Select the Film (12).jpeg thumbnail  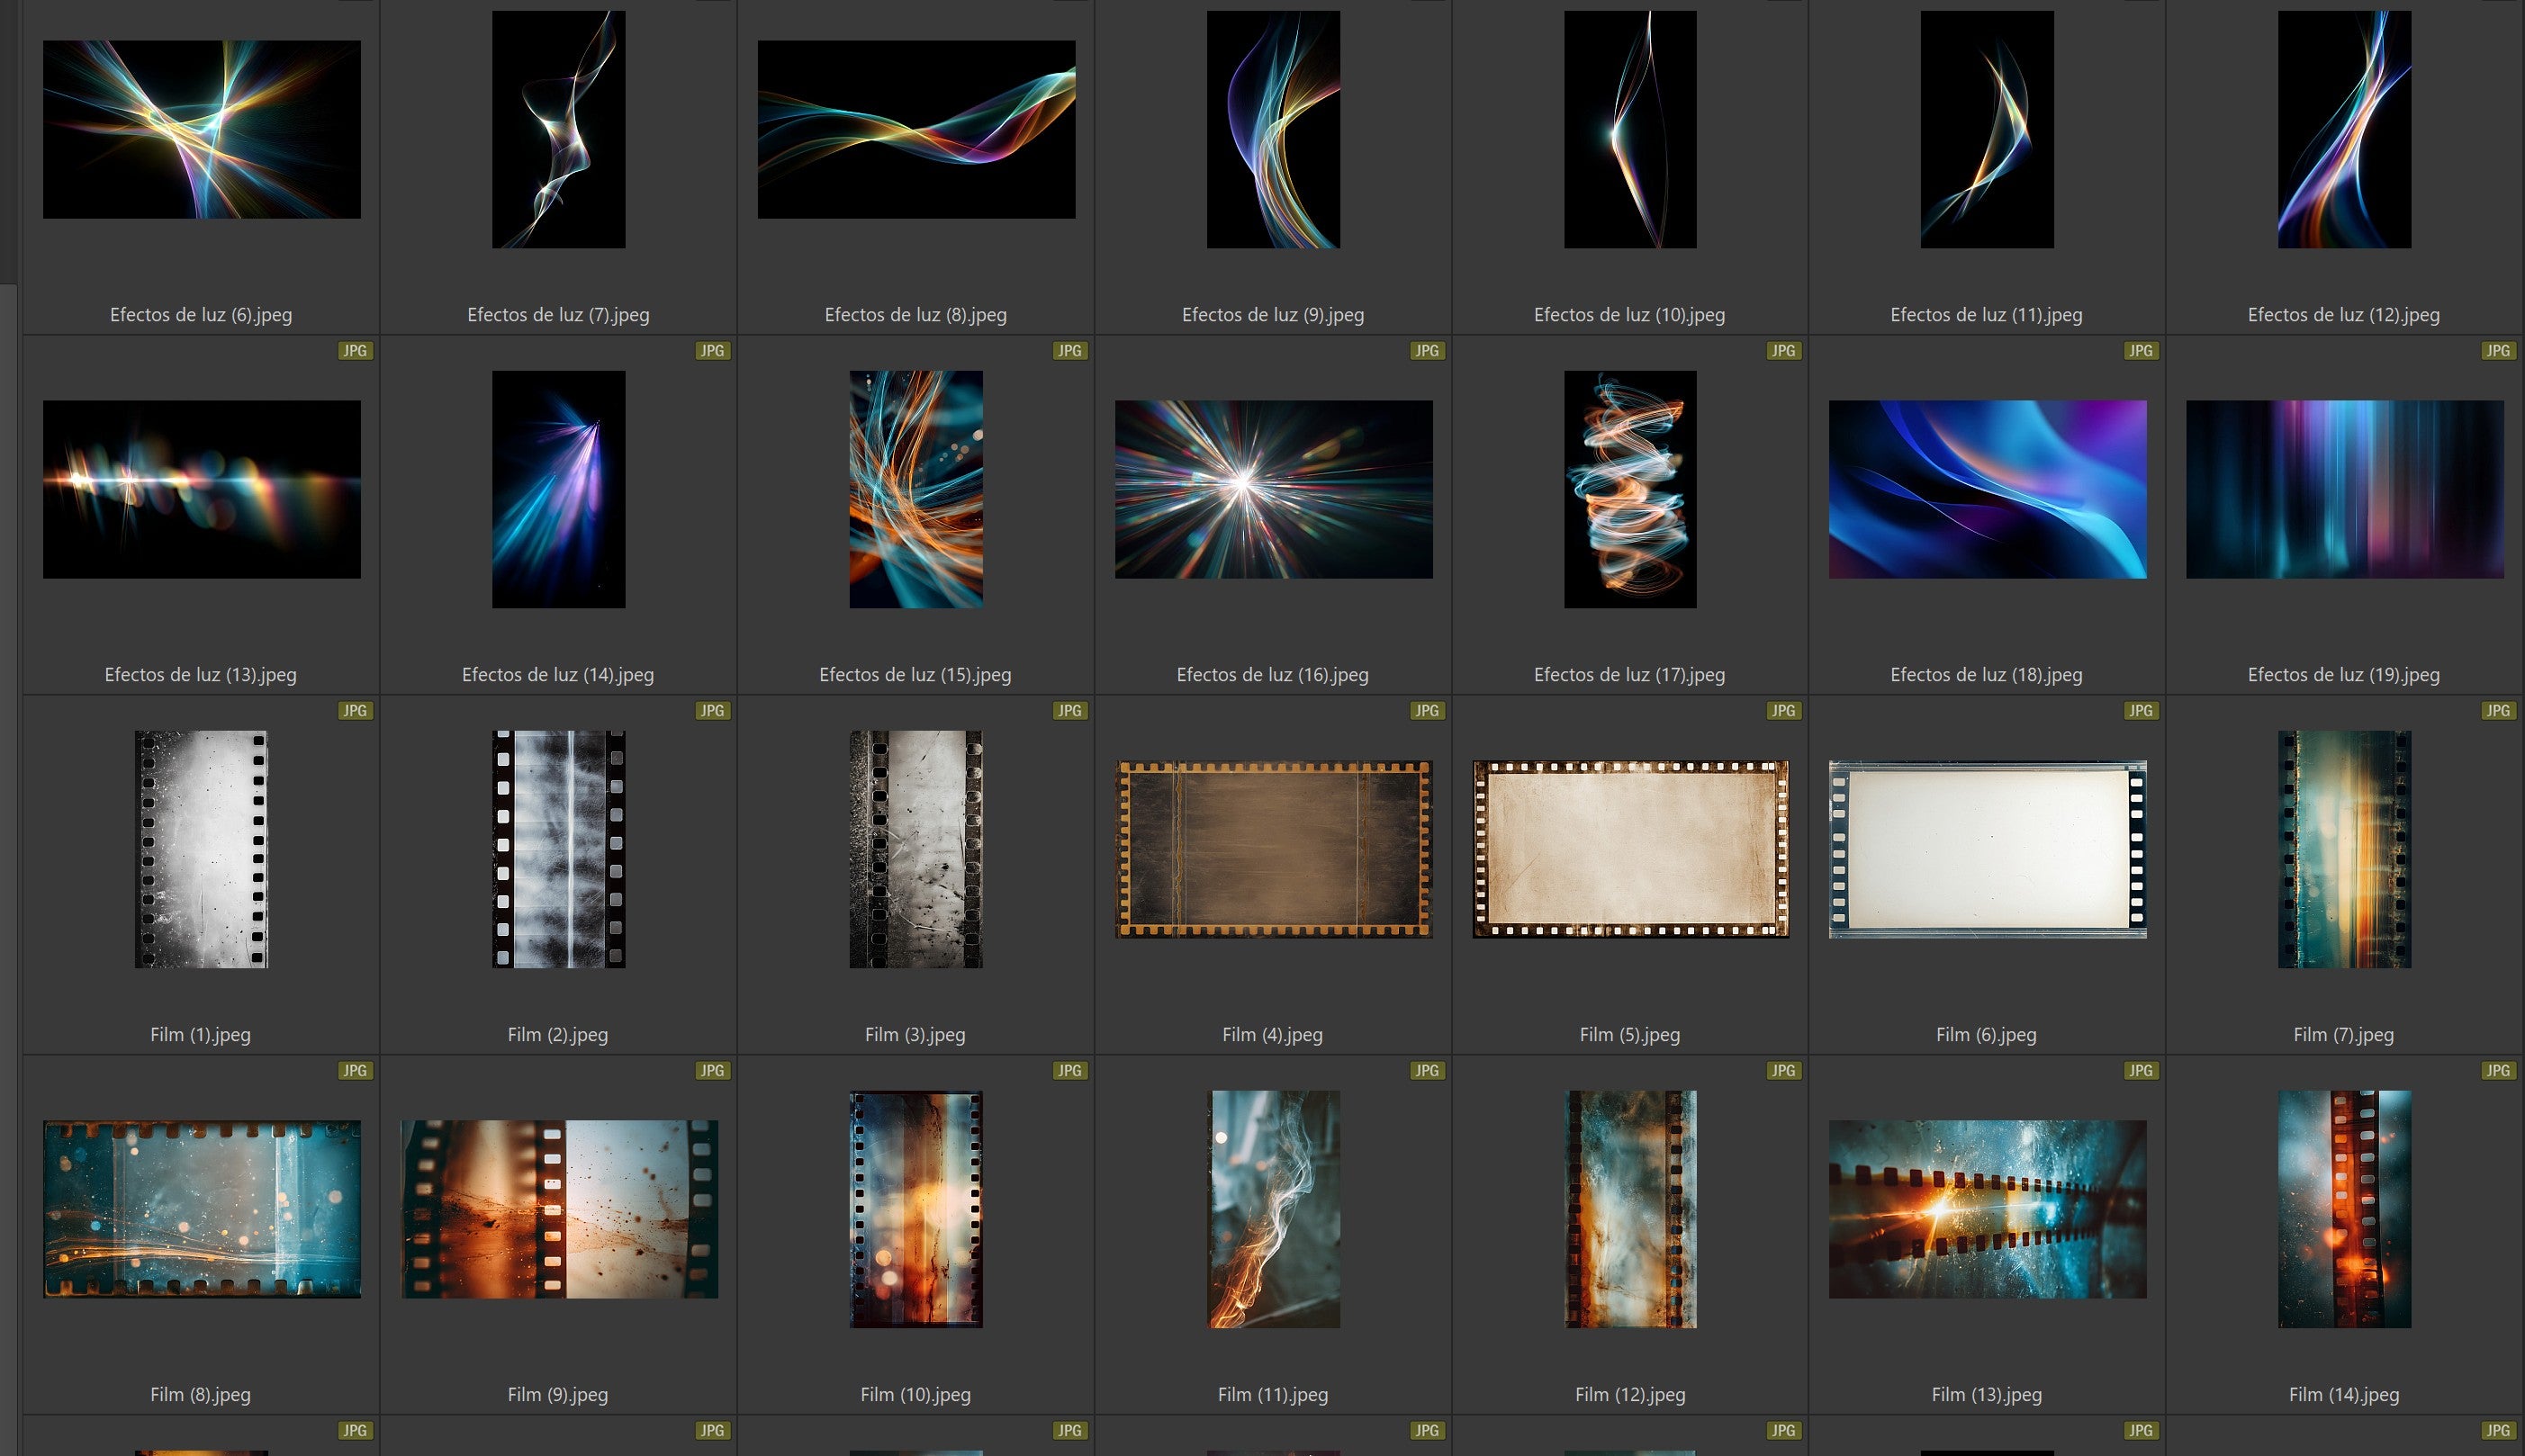1630,1209
